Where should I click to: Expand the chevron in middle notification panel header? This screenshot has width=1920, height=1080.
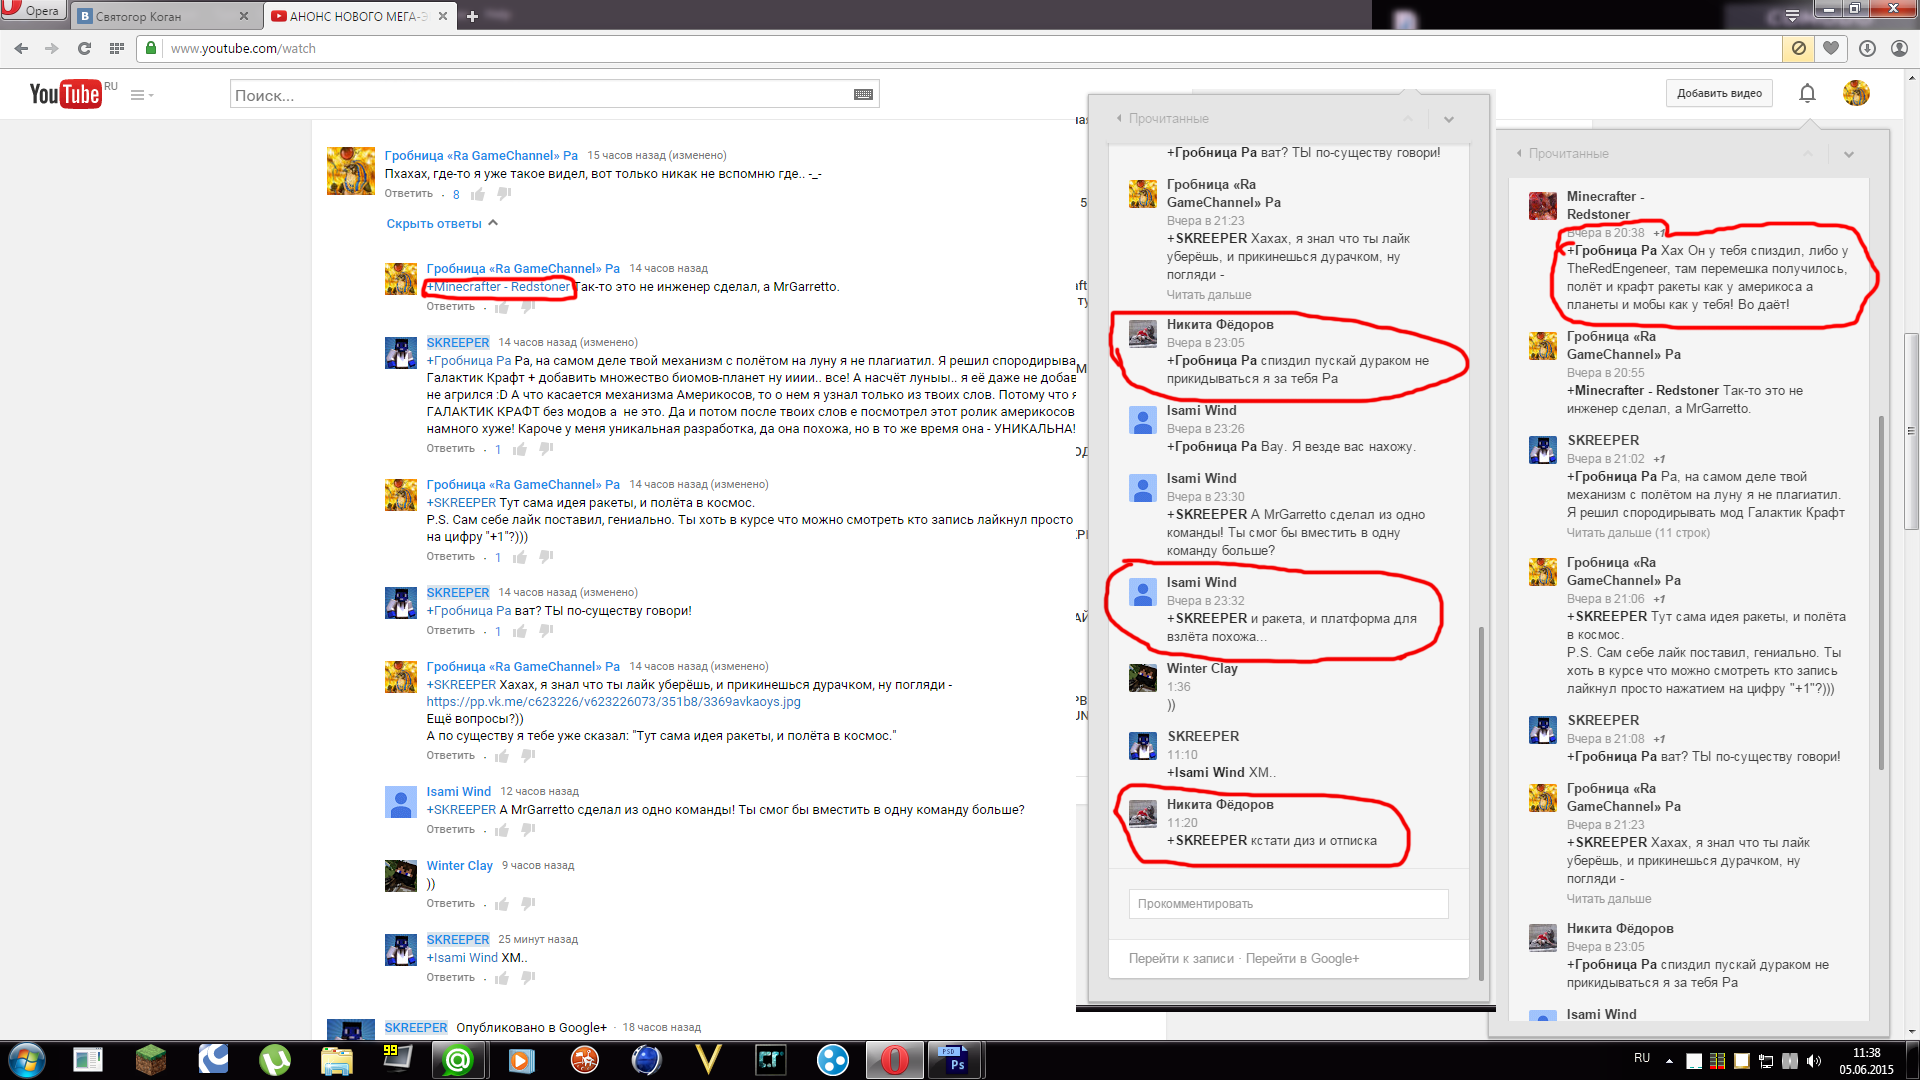(1448, 119)
